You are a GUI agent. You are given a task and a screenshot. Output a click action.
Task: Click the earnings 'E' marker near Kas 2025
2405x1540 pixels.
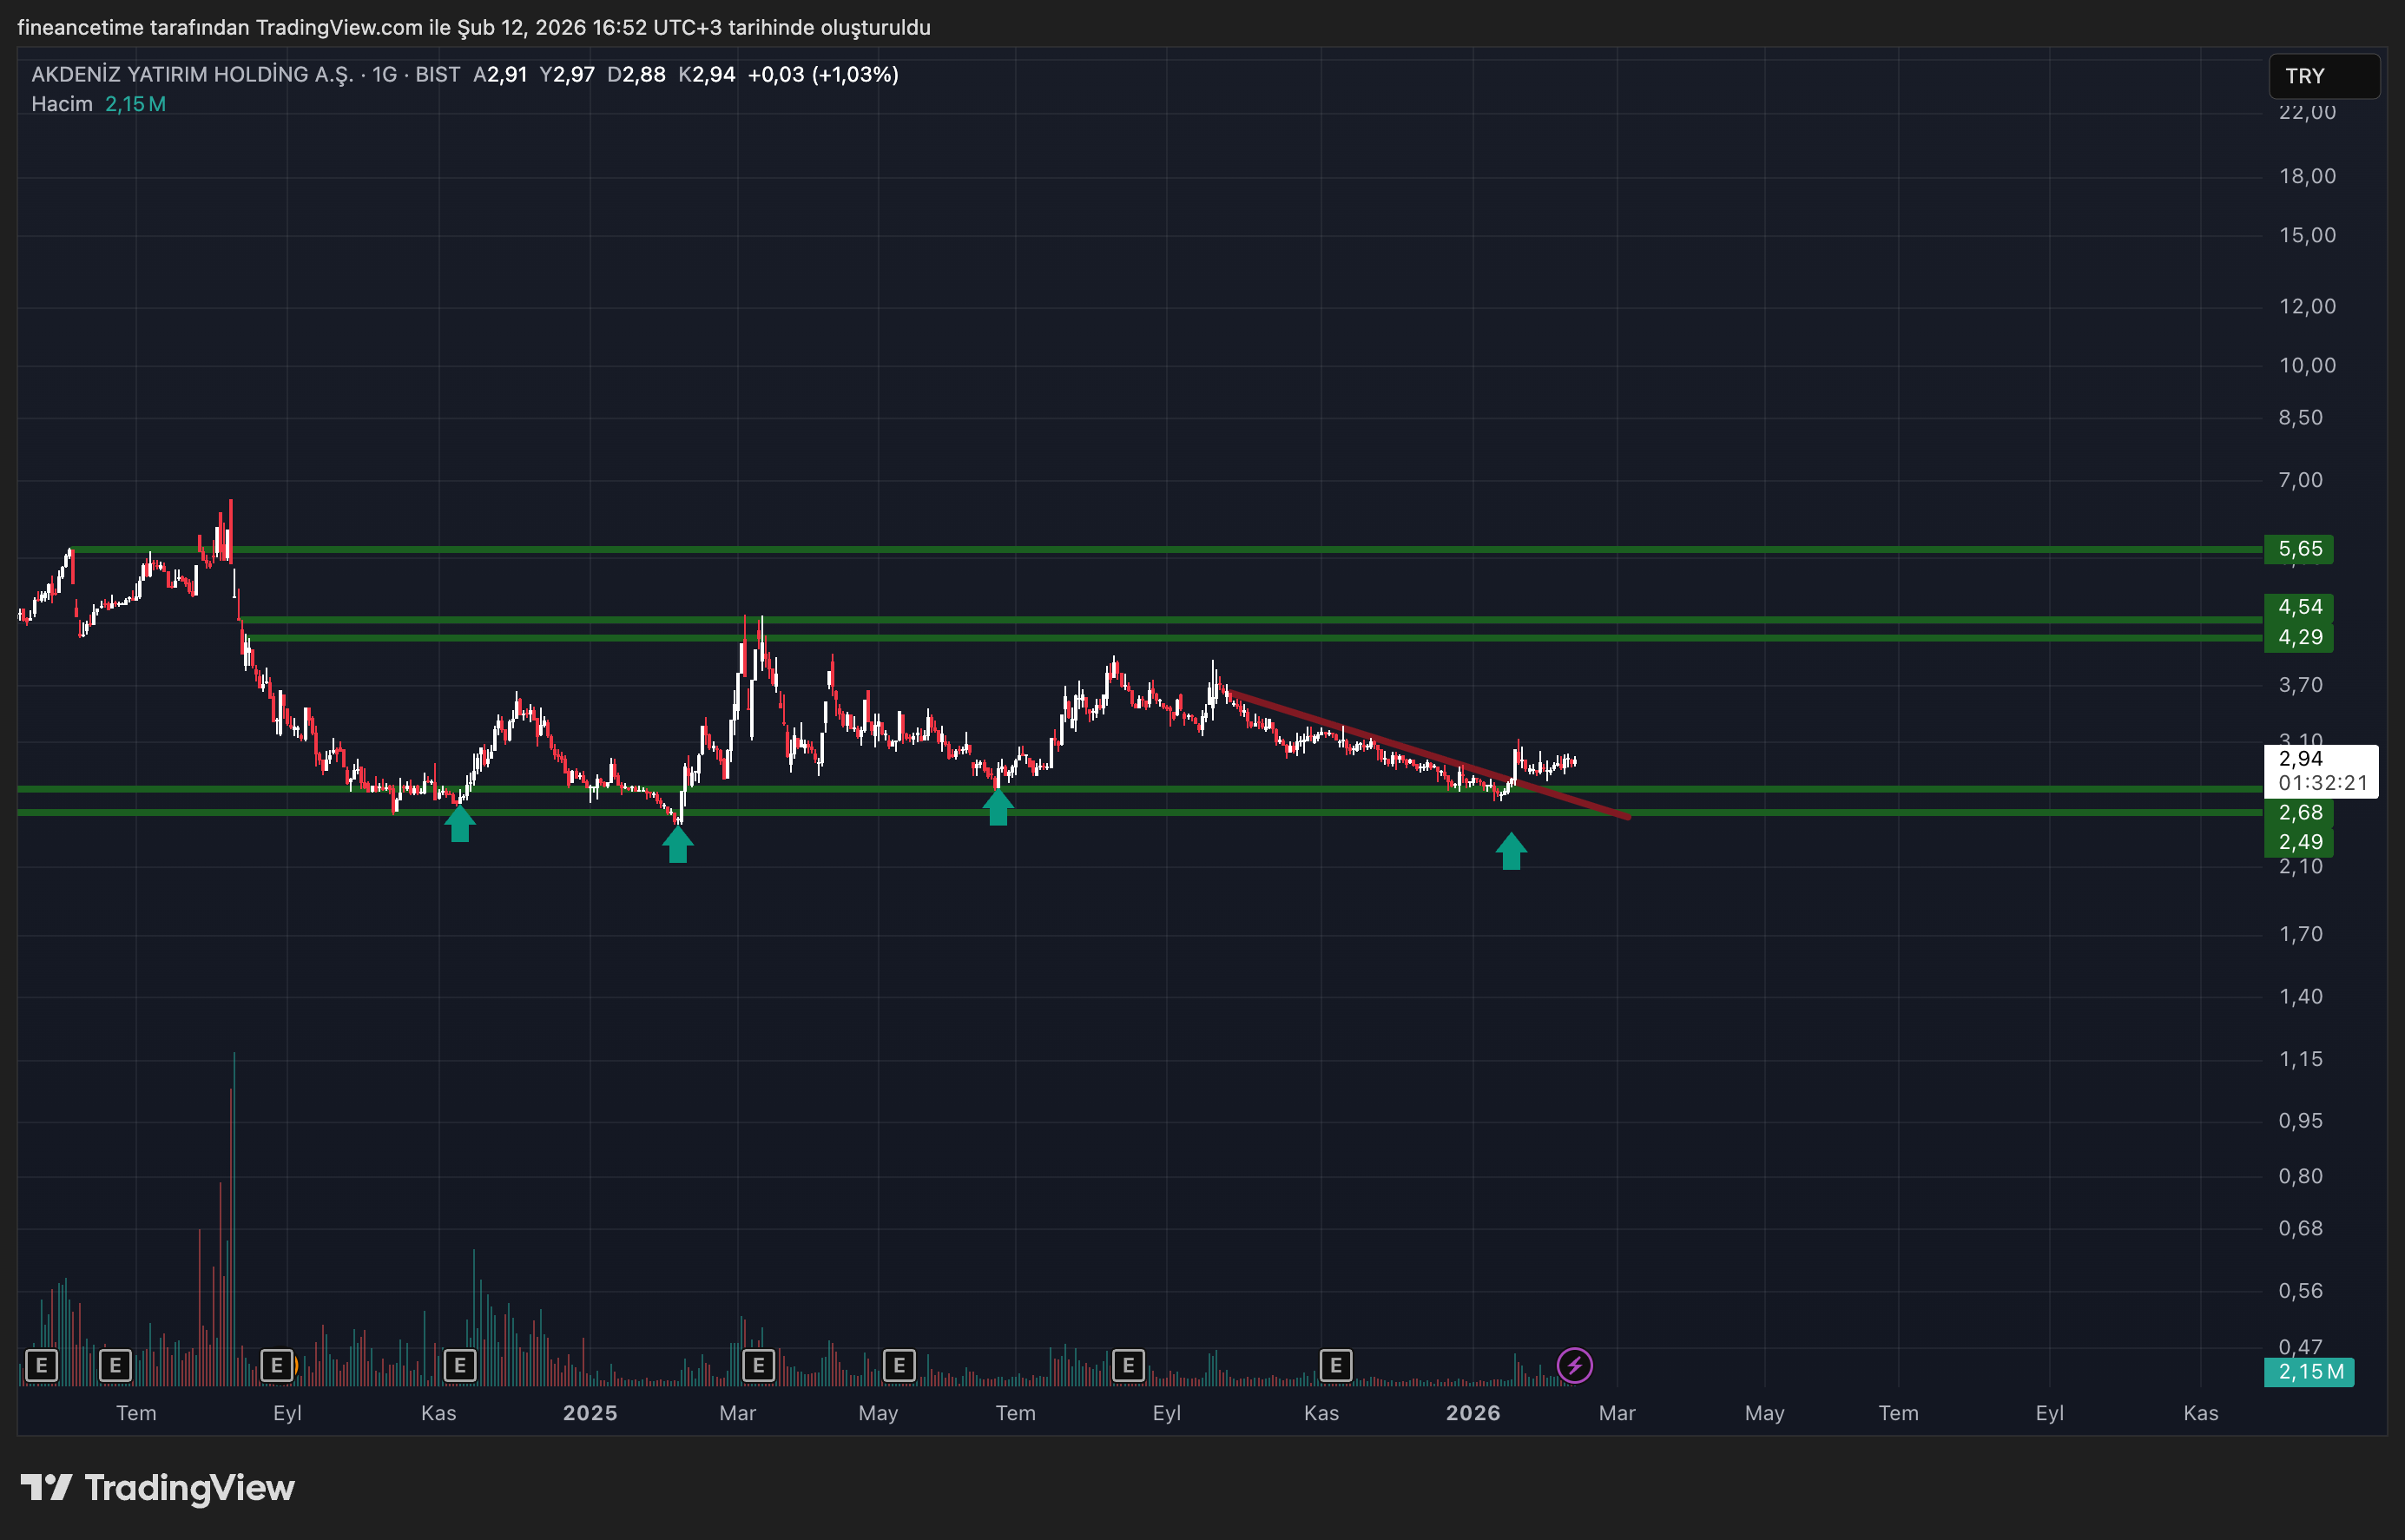click(x=1336, y=1365)
